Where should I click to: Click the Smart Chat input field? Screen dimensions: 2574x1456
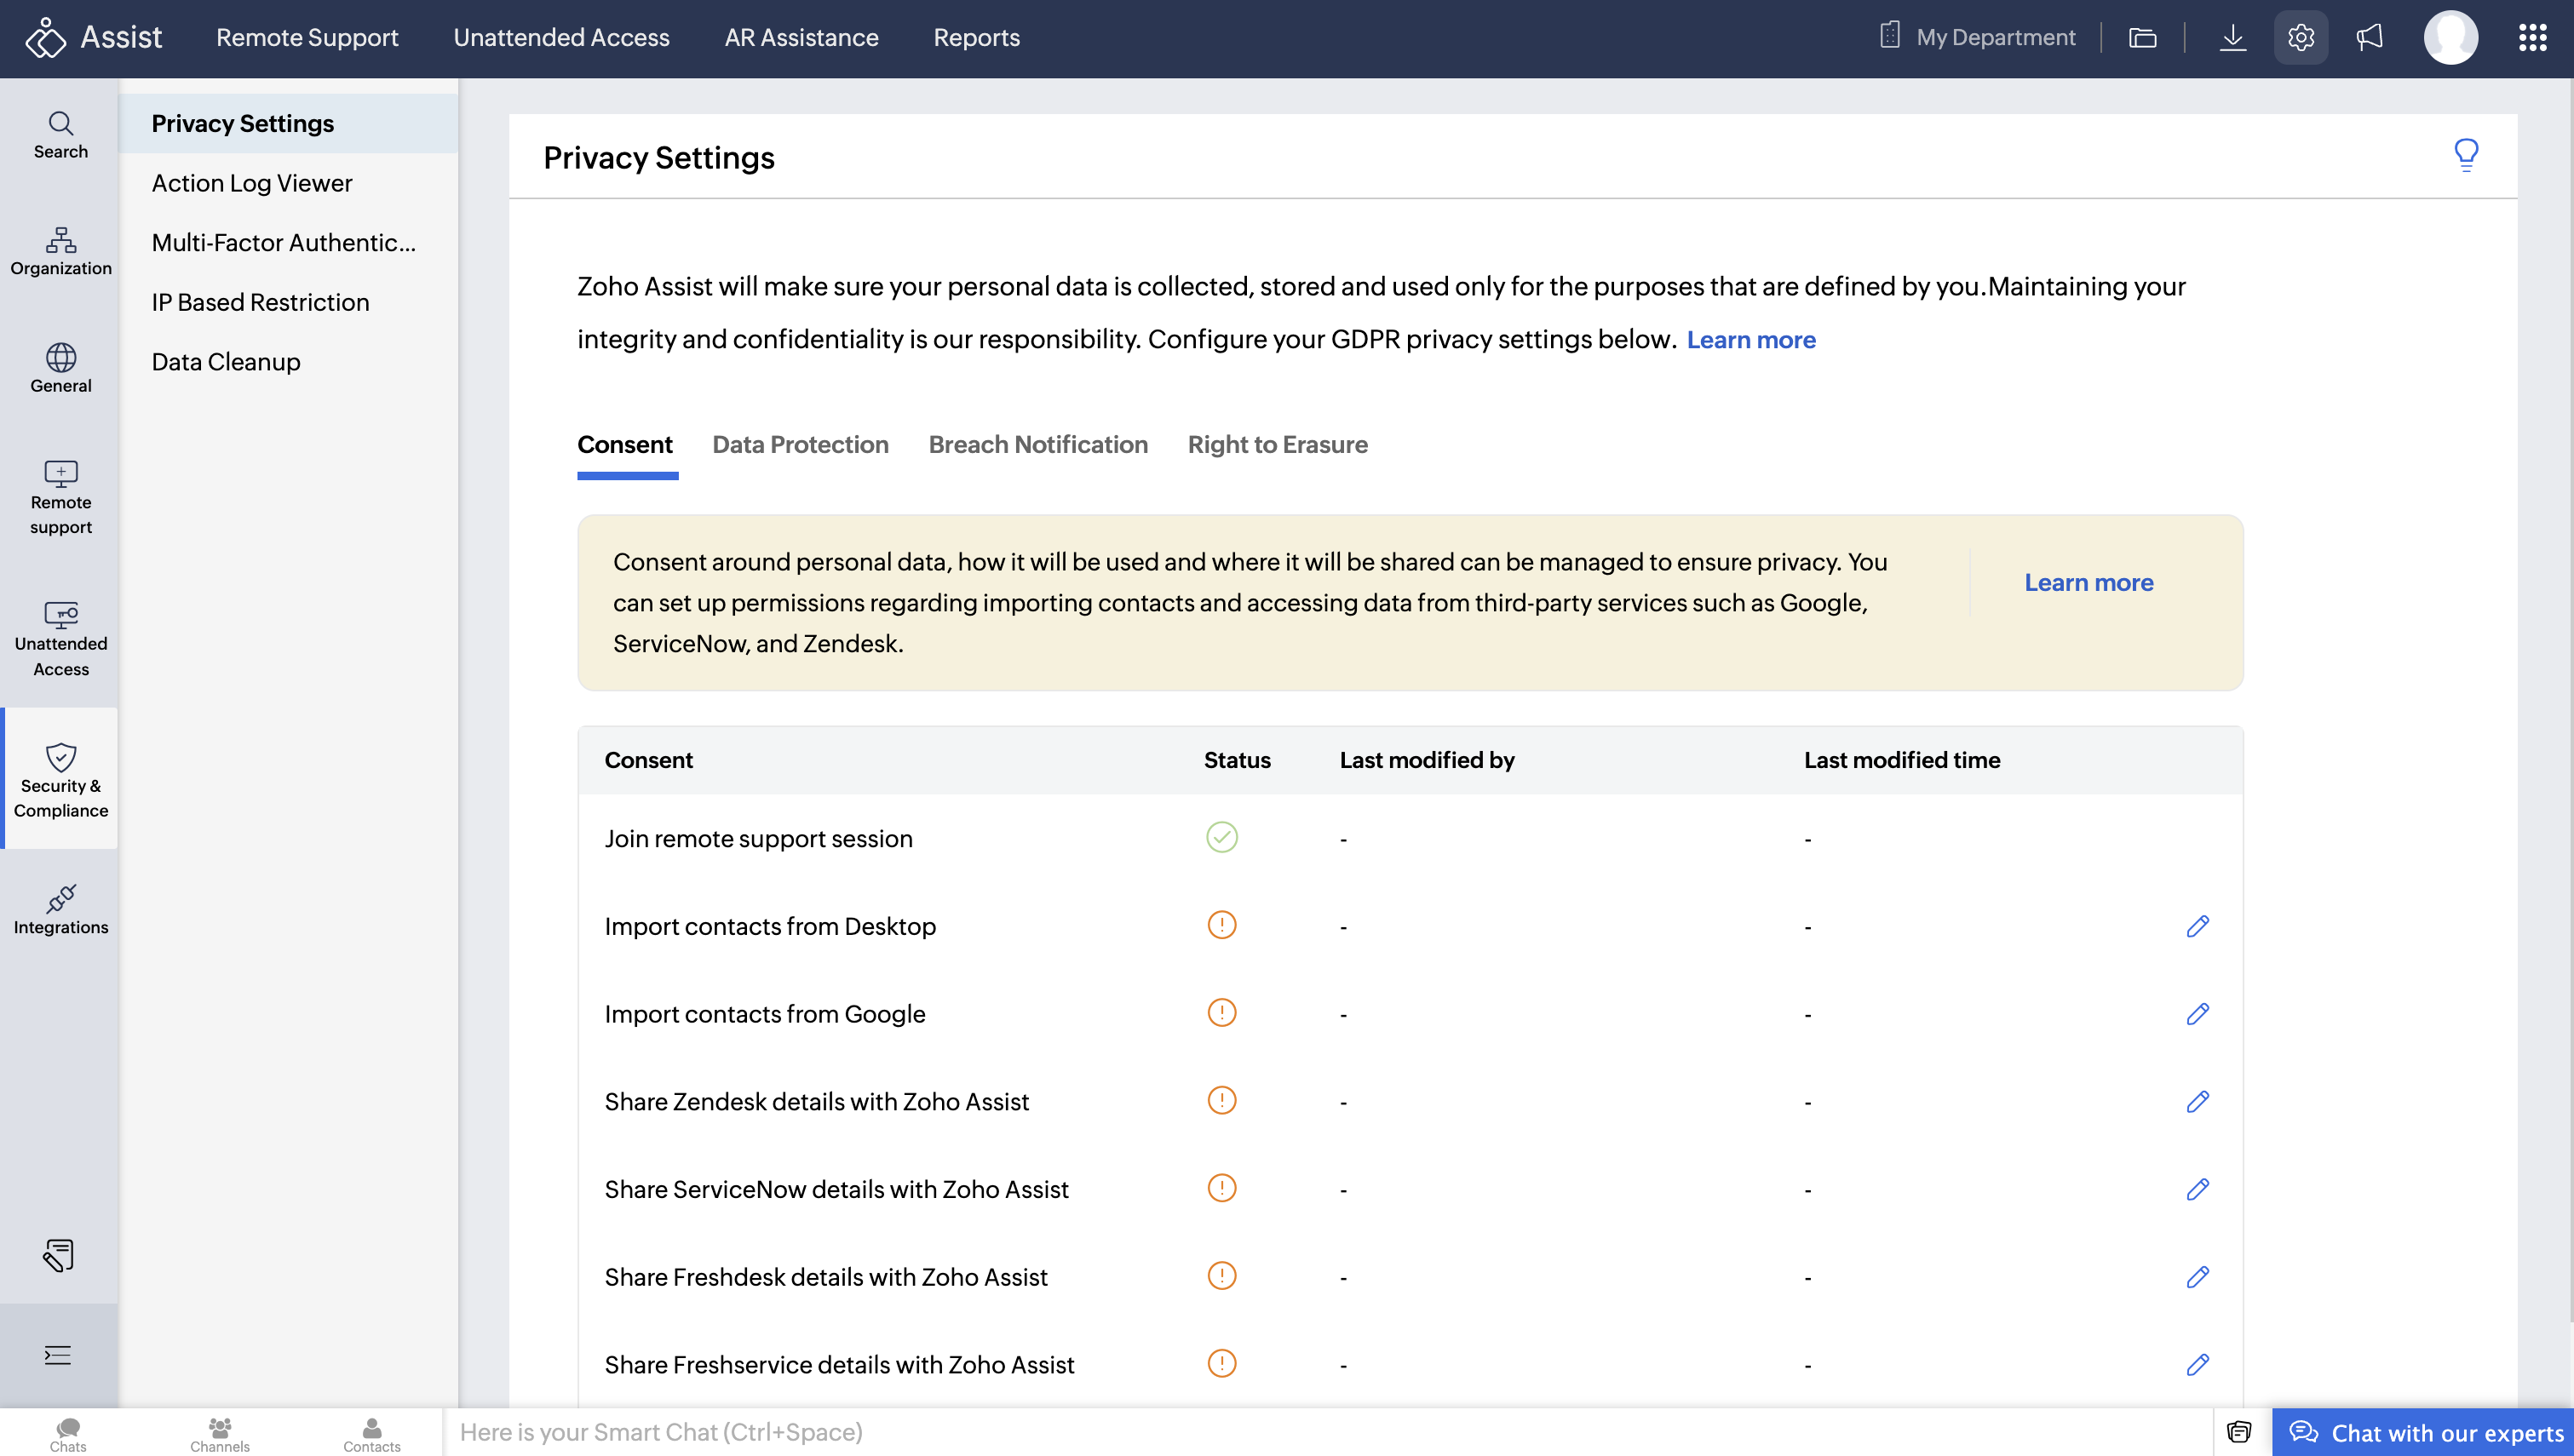(1320, 1432)
